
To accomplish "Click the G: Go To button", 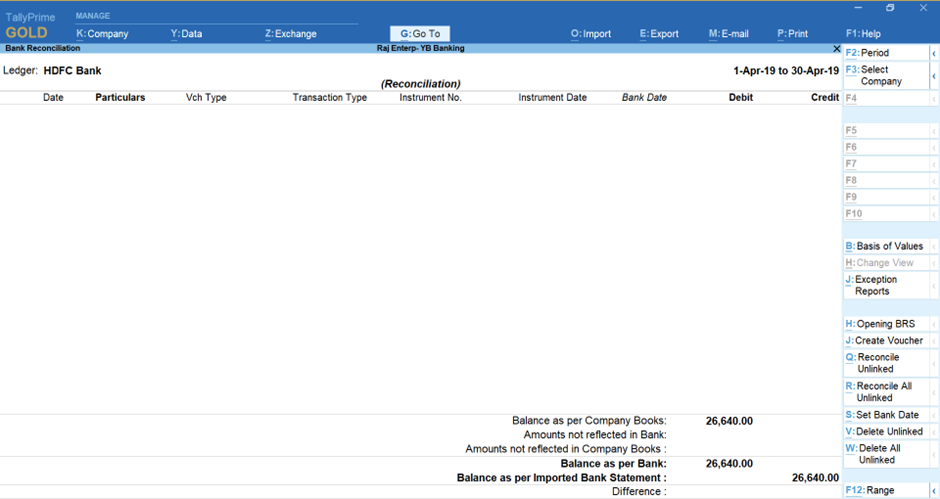I will point(420,34).
